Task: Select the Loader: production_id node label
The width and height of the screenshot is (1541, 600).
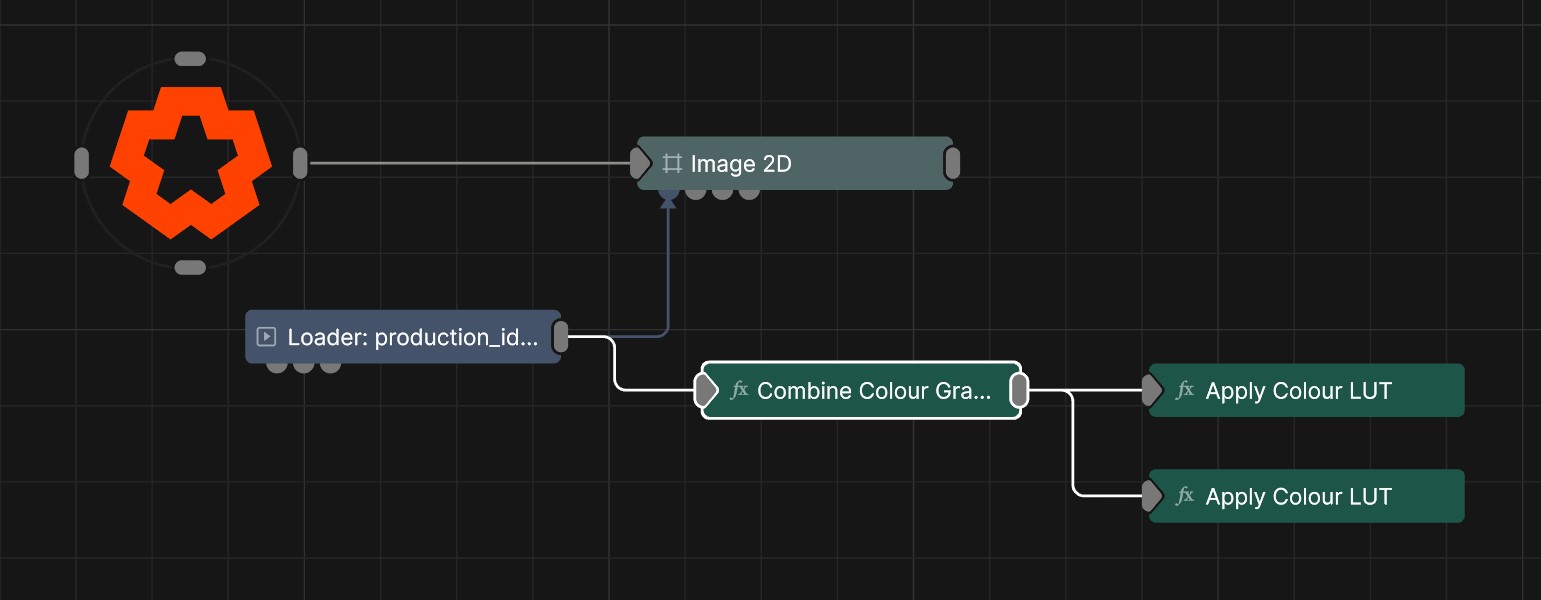Action: pyautogui.click(x=412, y=337)
